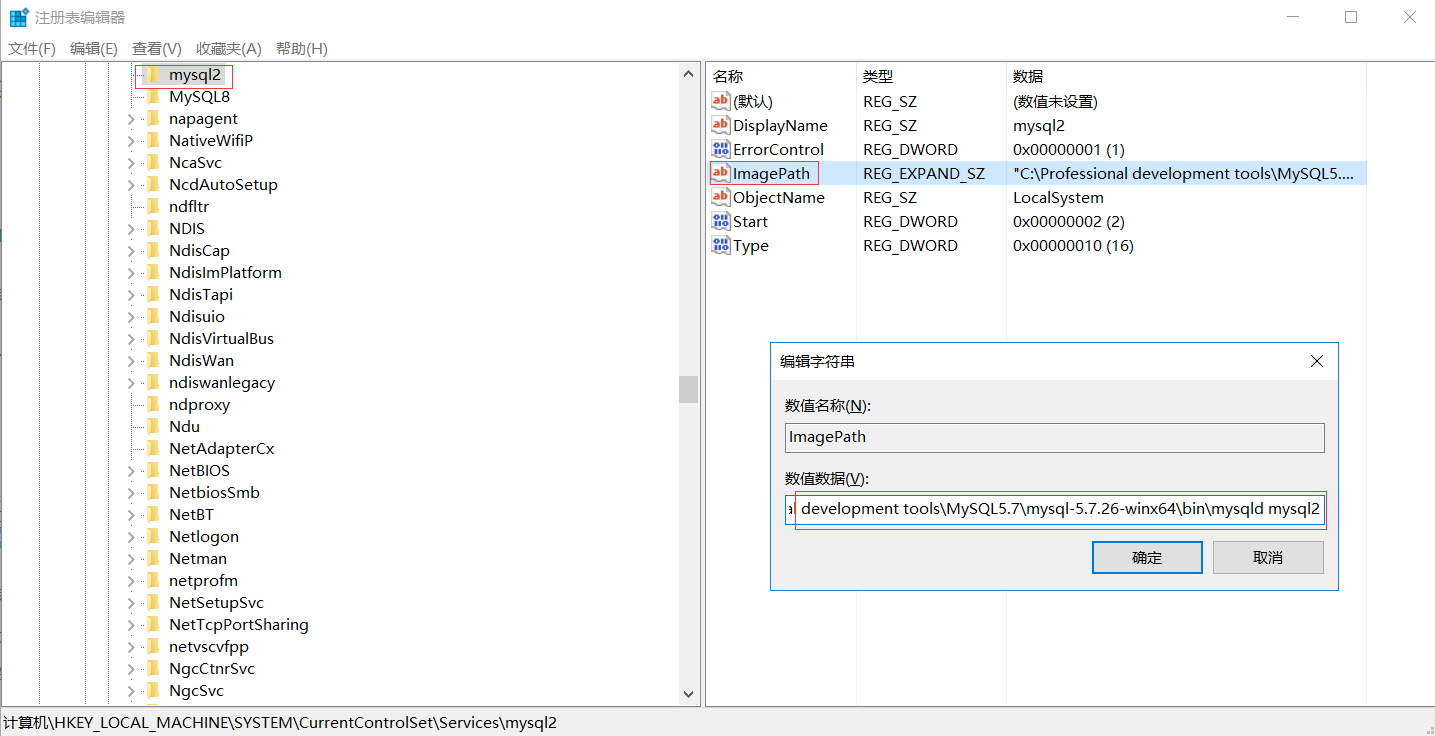This screenshot has width=1435, height=736.
Task: Select the NetAdapterCx tree key
Action: (221, 449)
